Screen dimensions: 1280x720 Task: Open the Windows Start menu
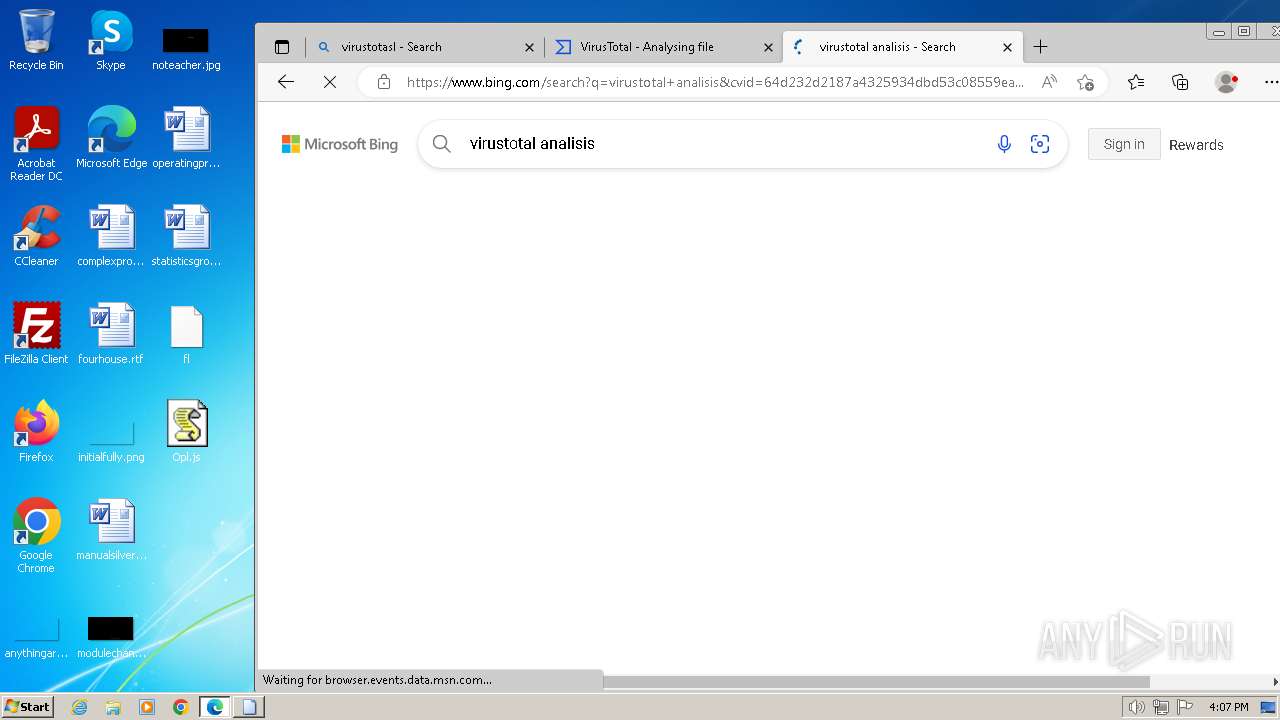[28, 707]
